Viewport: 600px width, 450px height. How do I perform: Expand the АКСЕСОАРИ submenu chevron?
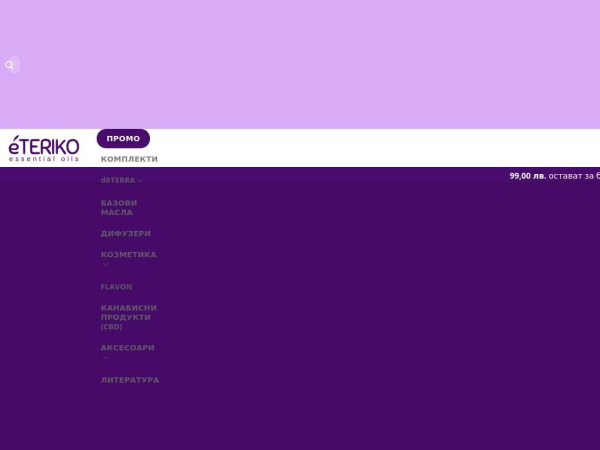tap(106, 358)
